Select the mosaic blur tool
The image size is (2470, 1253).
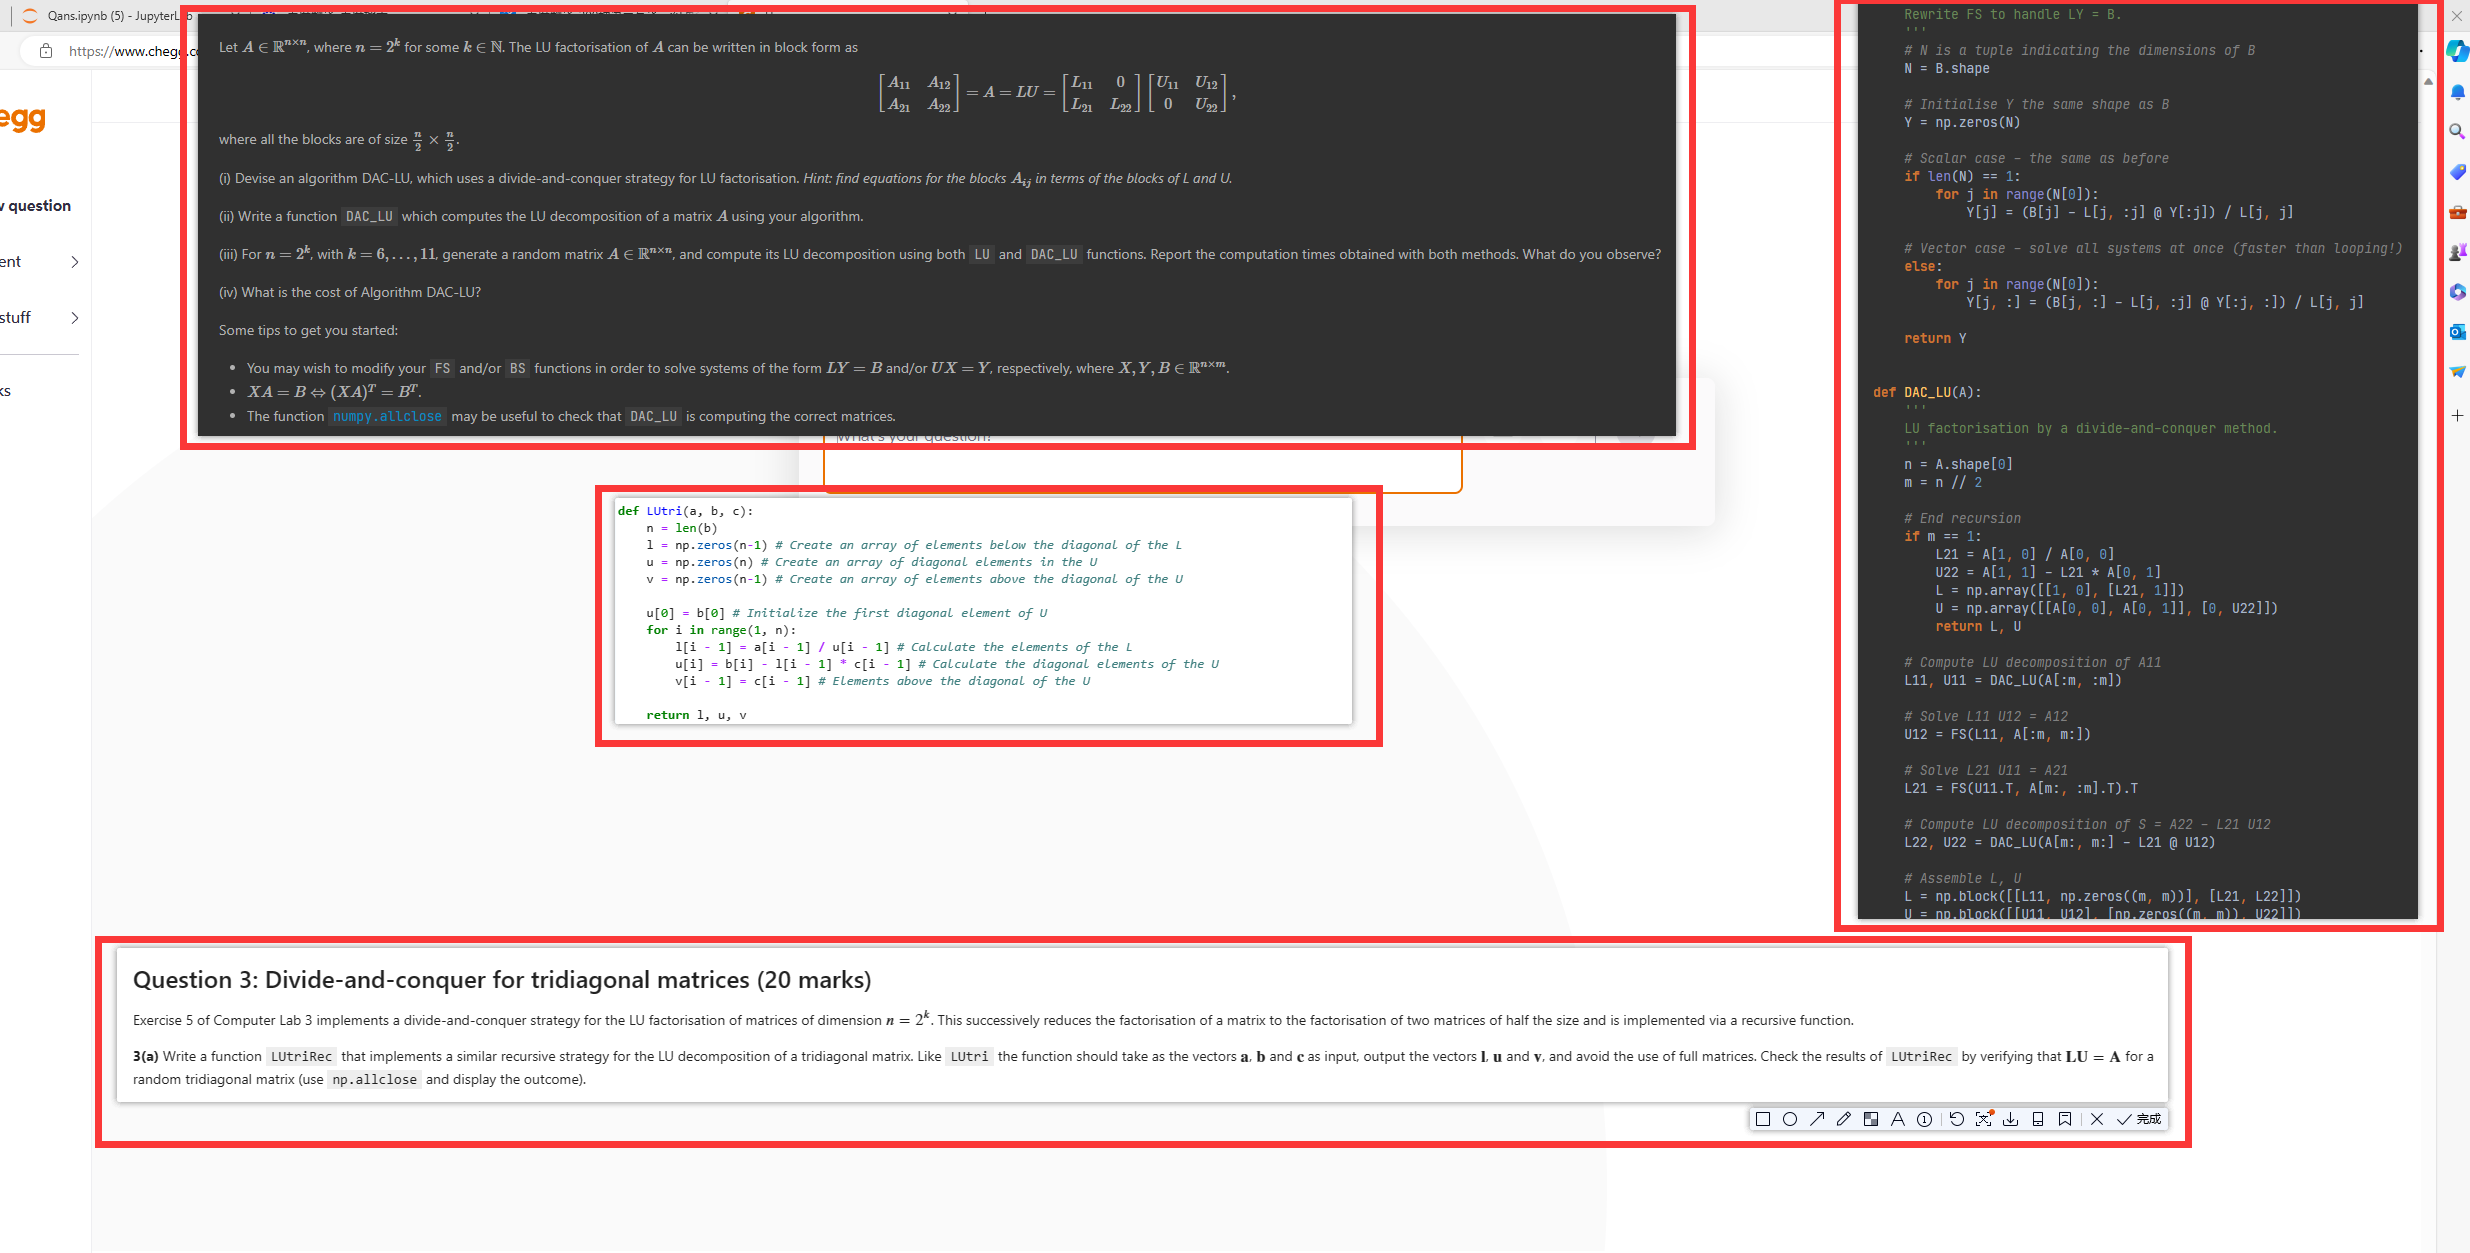click(1872, 1119)
